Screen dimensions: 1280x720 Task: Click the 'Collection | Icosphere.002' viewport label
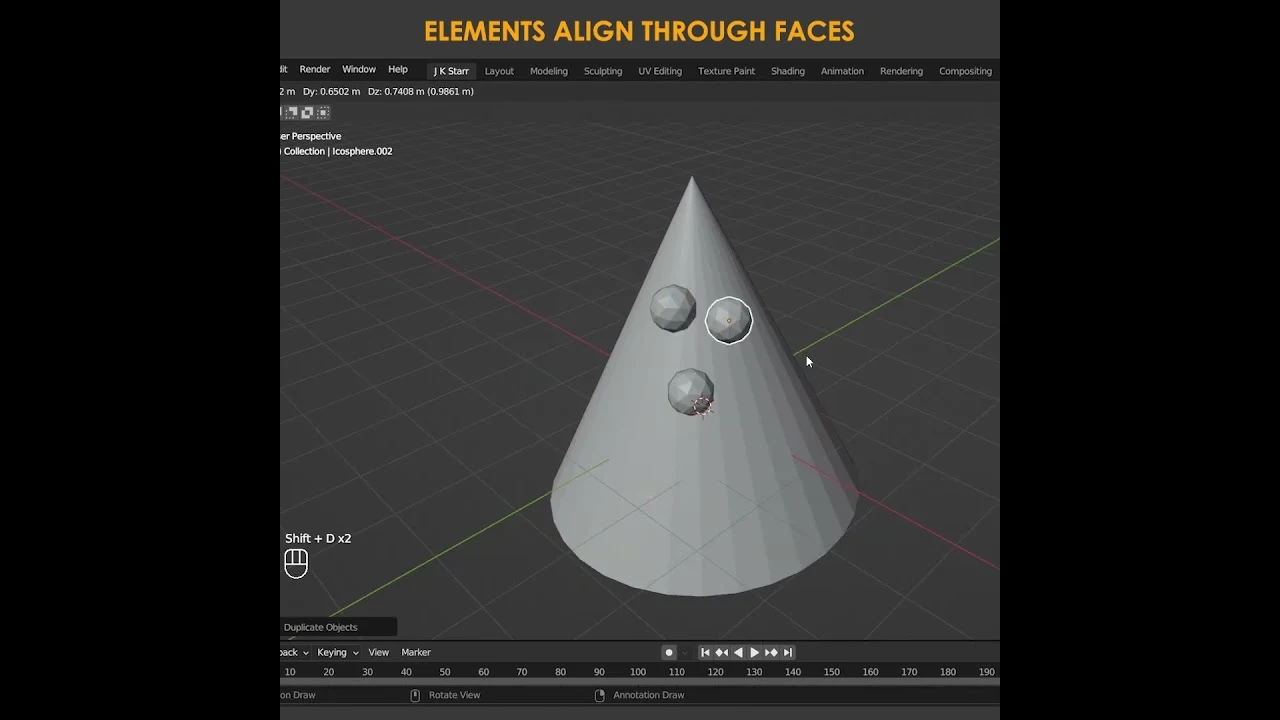coord(338,151)
